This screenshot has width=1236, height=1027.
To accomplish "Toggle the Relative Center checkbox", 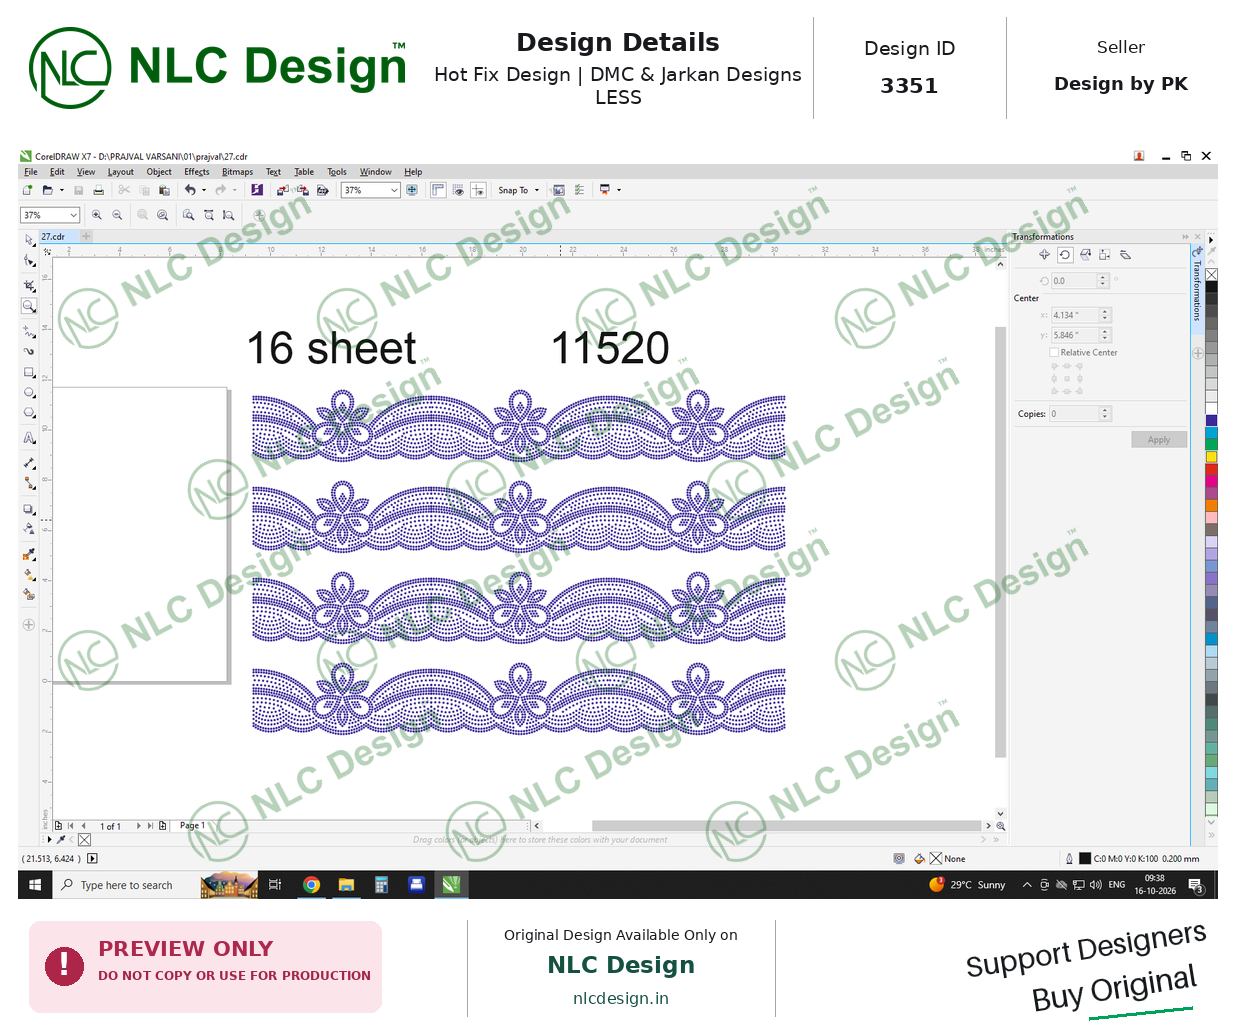I will [x=1054, y=352].
